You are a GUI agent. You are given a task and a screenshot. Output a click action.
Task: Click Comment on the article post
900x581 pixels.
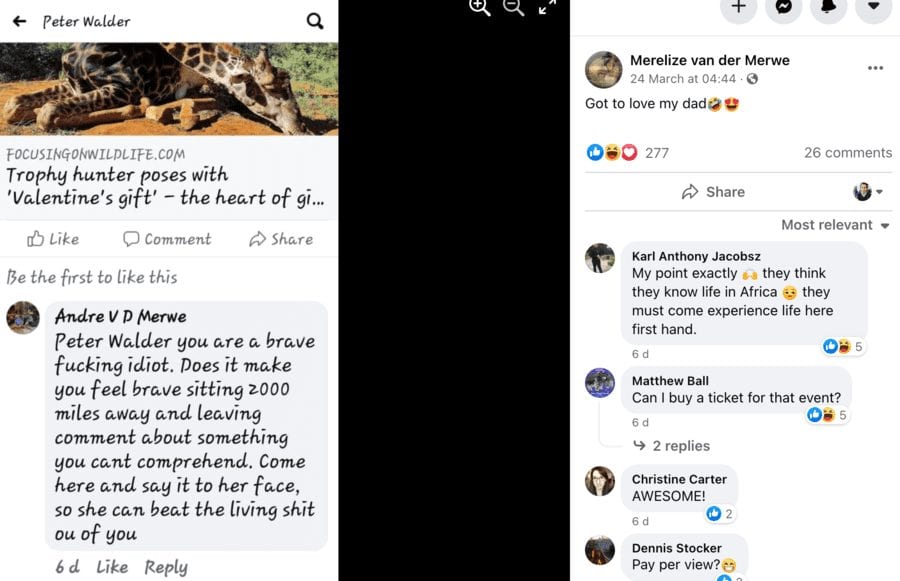(x=167, y=239)
